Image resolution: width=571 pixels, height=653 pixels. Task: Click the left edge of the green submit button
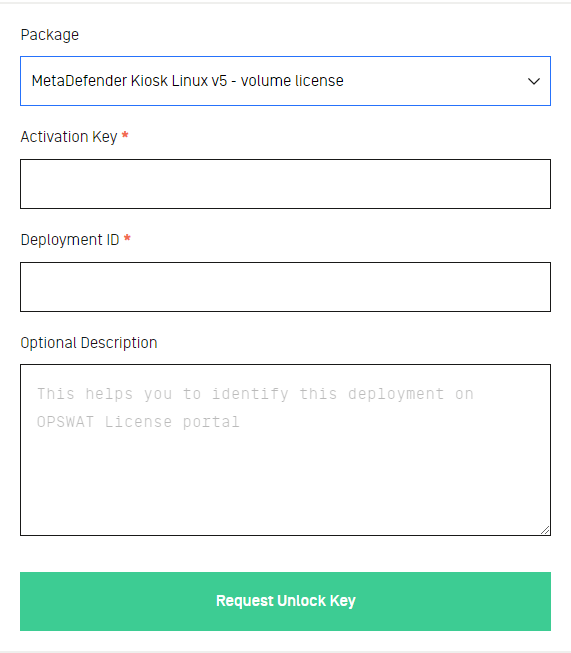pyautogui.click(x=33, y=601)
